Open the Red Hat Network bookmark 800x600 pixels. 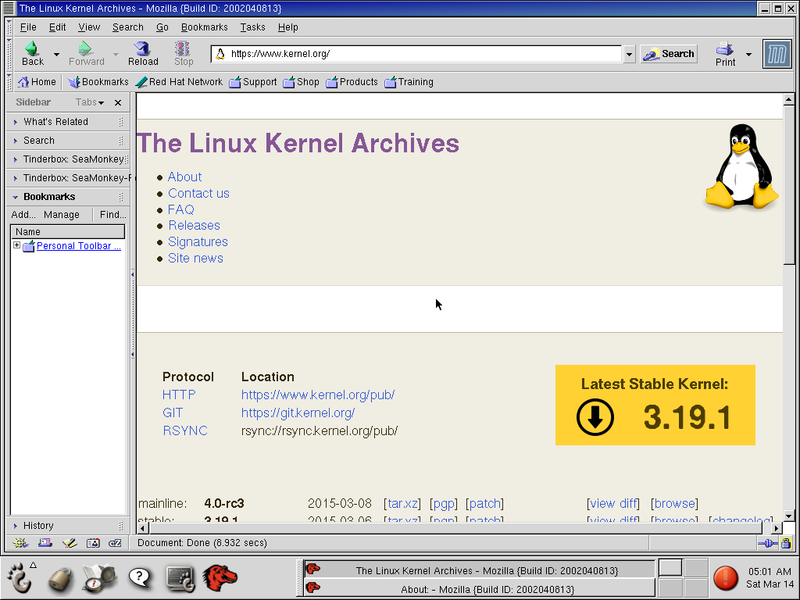(x=180, y=82)
